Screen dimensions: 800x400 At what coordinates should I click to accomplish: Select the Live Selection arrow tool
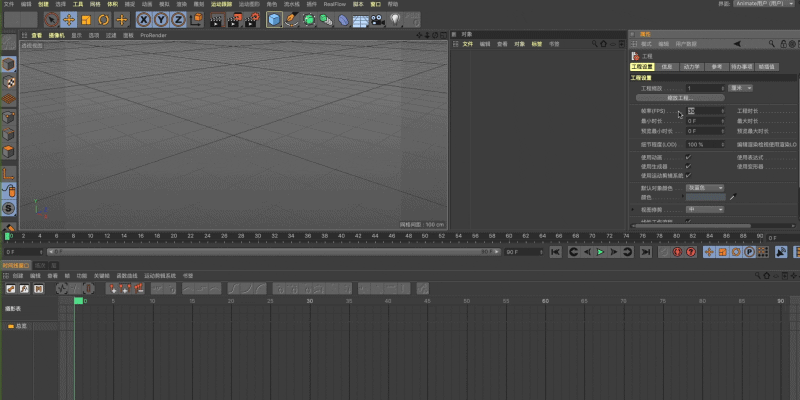[x=51, y=20]
